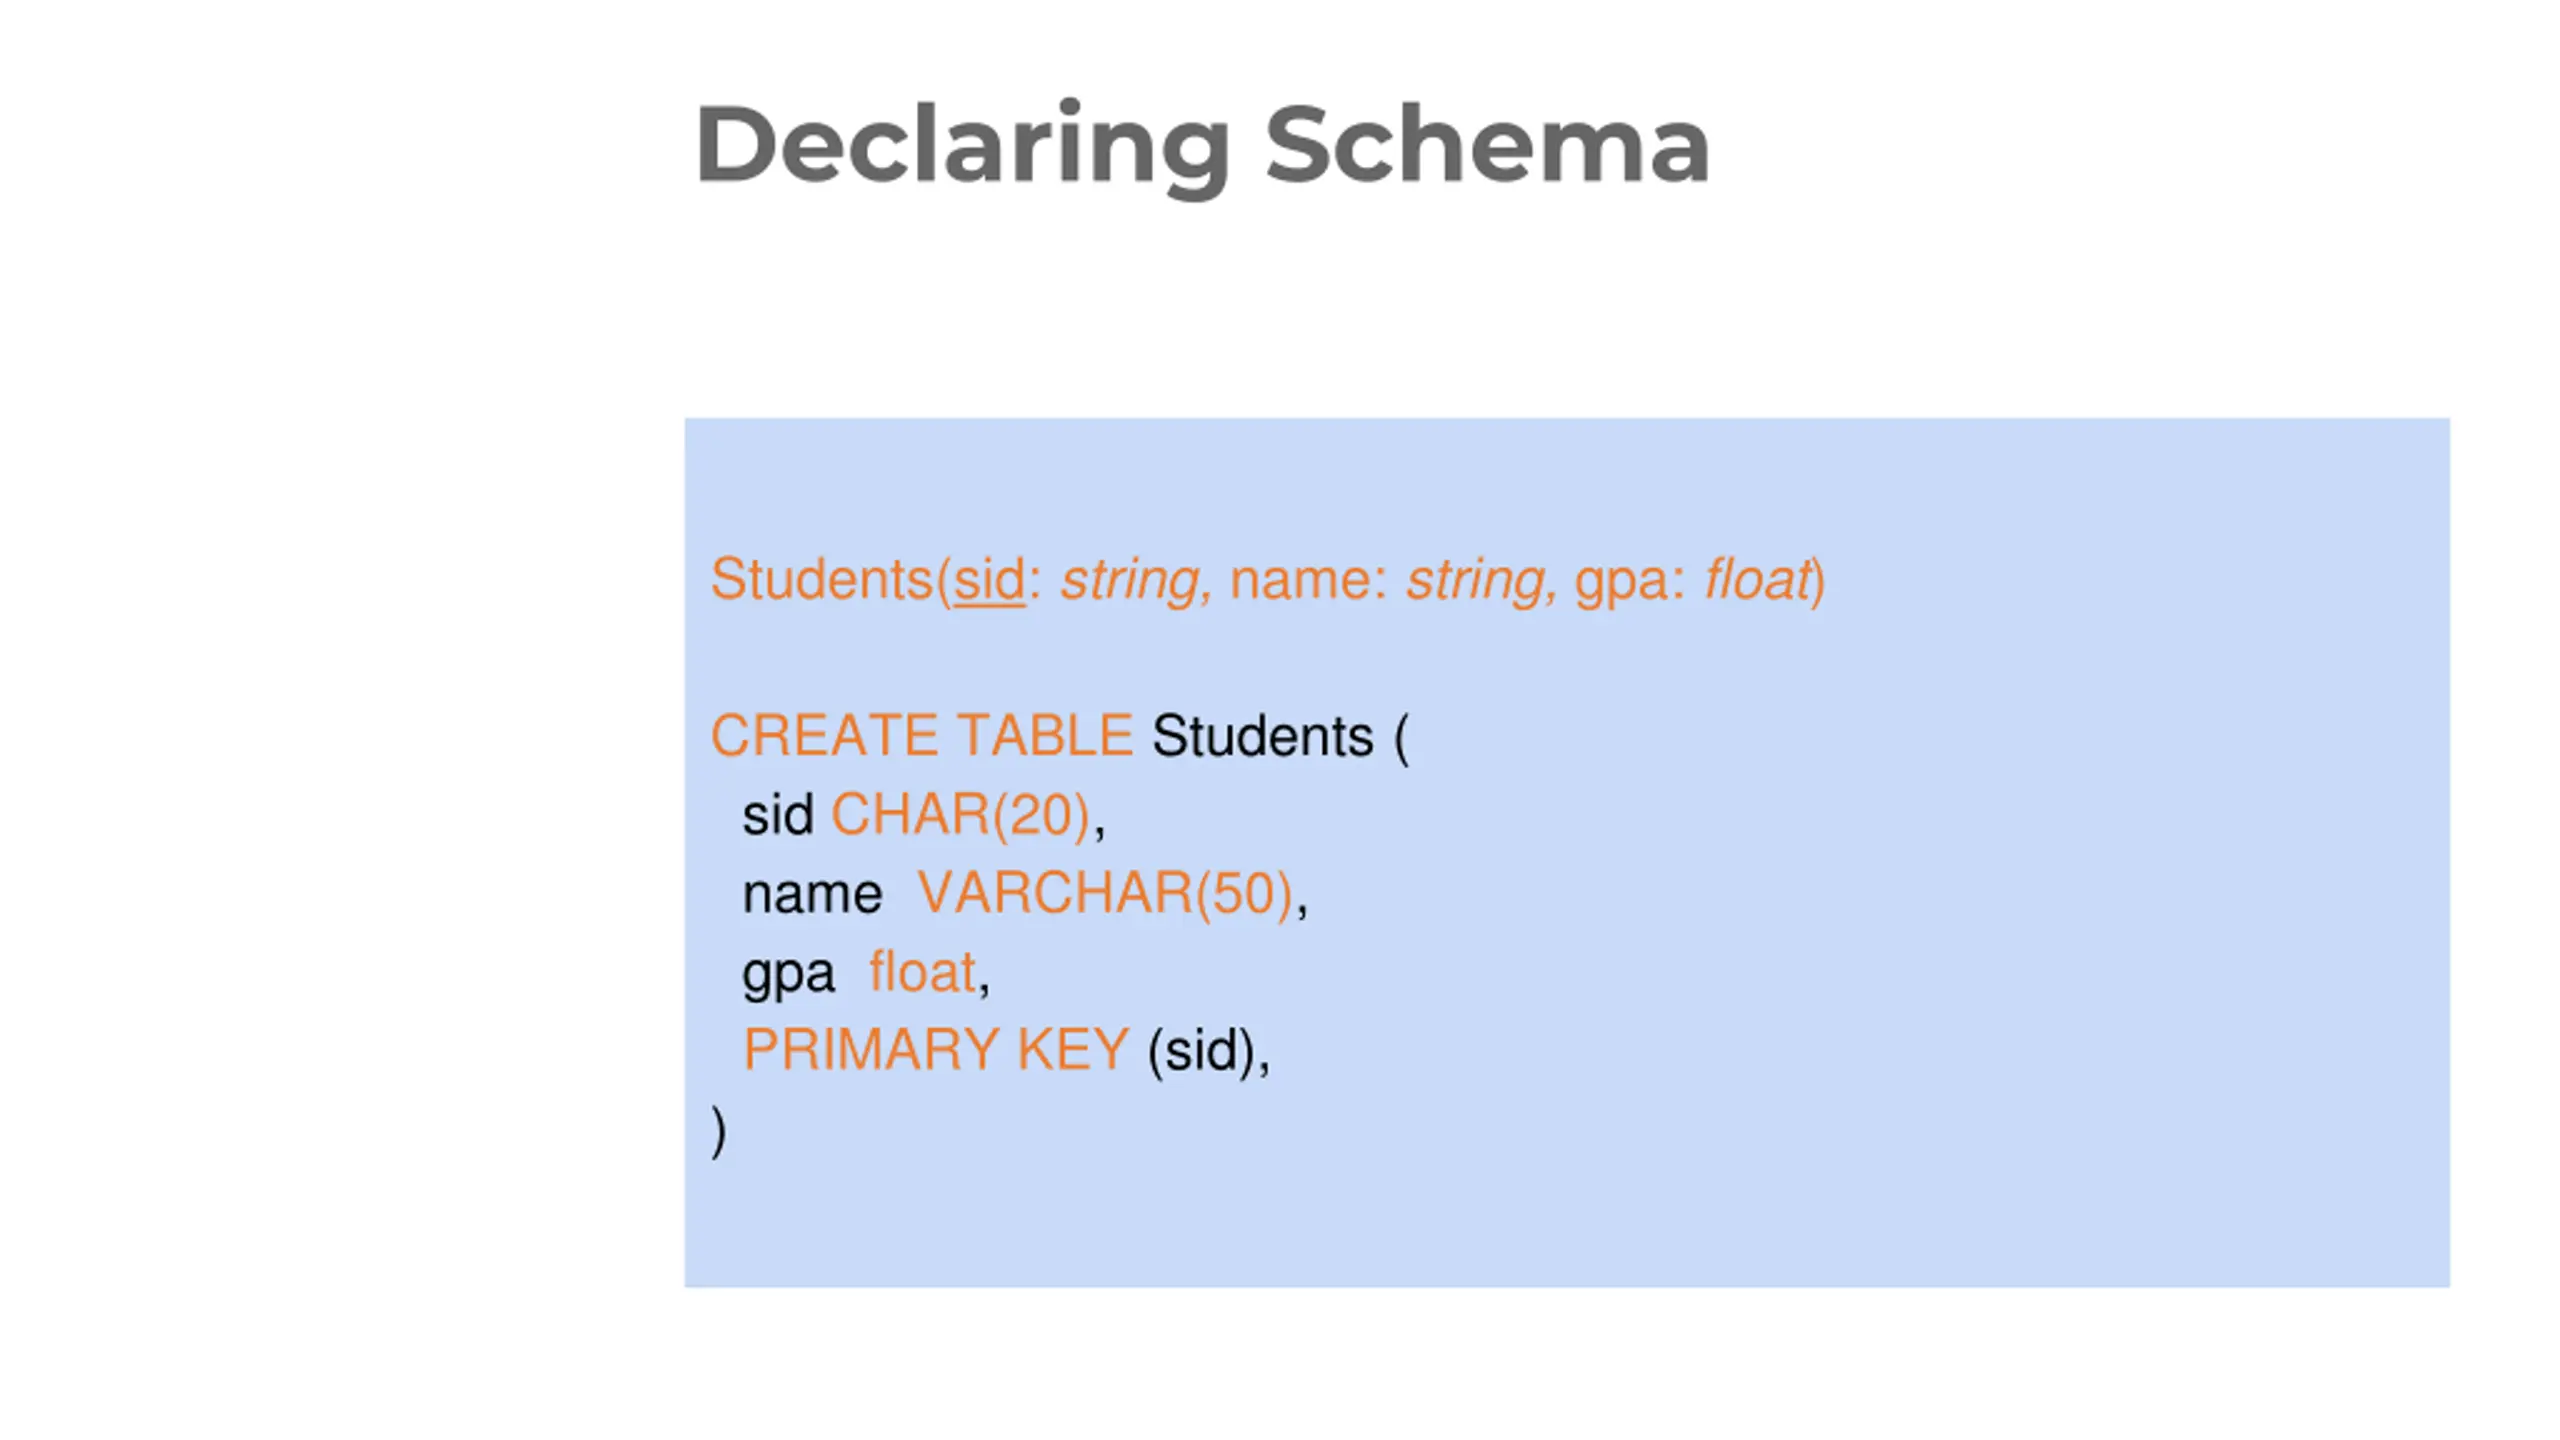
Task: Click the closing parenthesis on last code line
Action: [x=718, y=1132]
